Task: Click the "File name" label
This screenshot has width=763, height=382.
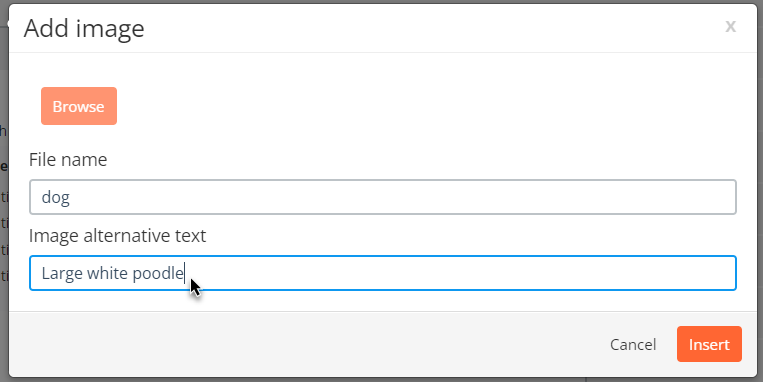Action: 68,160
